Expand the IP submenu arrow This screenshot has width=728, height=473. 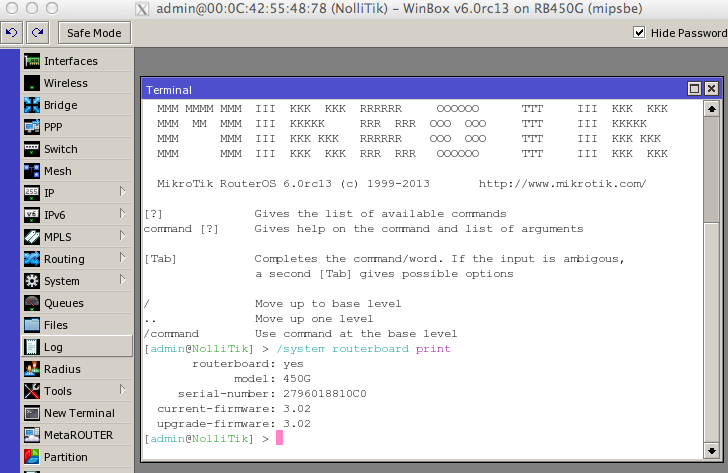click(x=122, y=192)
